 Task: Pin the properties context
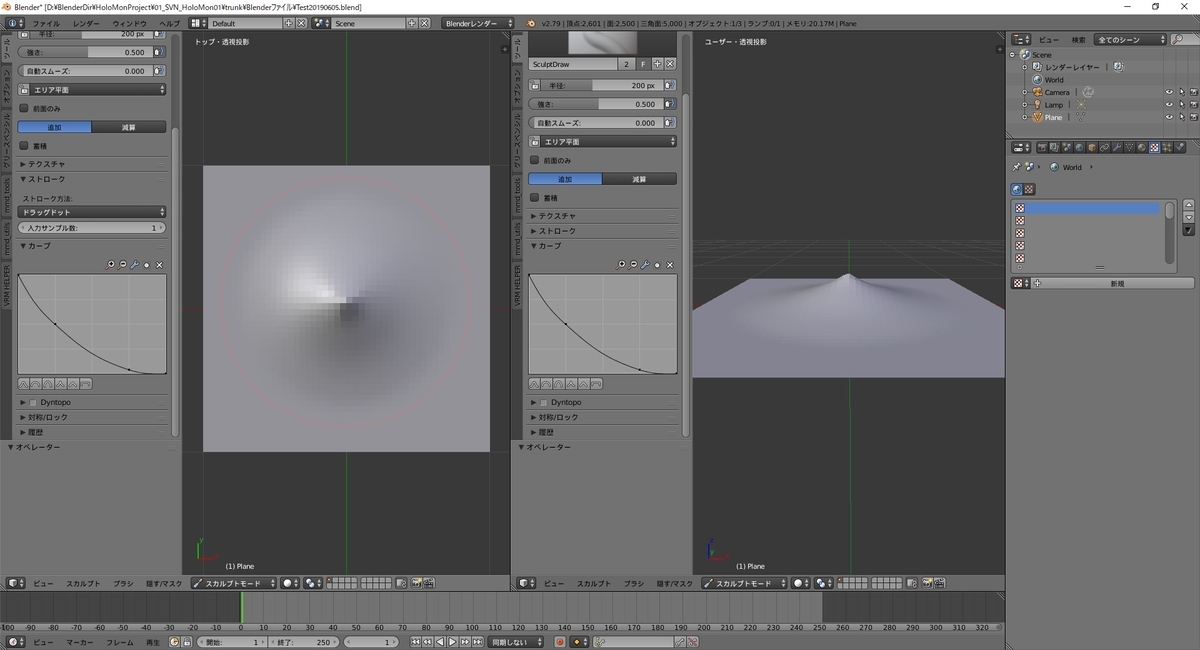click(x=1017, y=167)
